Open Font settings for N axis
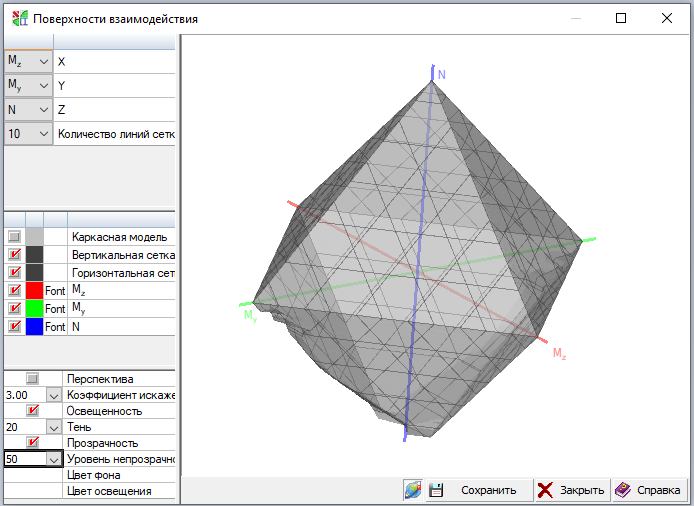This screenshot has width=694, height=506. 55,326
